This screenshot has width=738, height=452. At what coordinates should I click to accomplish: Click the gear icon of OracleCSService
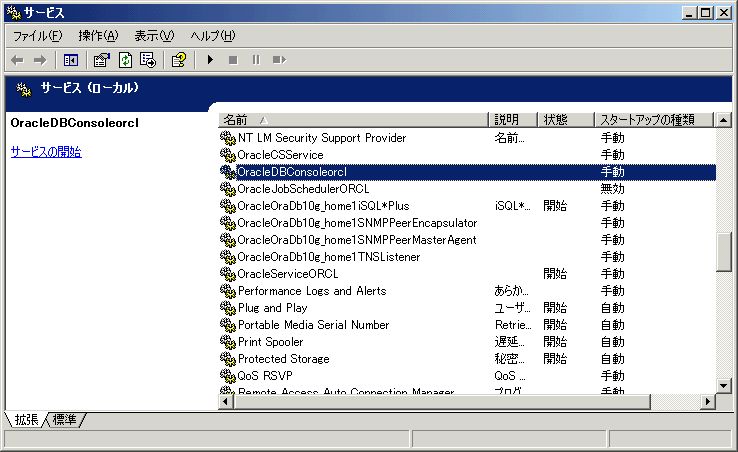point(228,155)
